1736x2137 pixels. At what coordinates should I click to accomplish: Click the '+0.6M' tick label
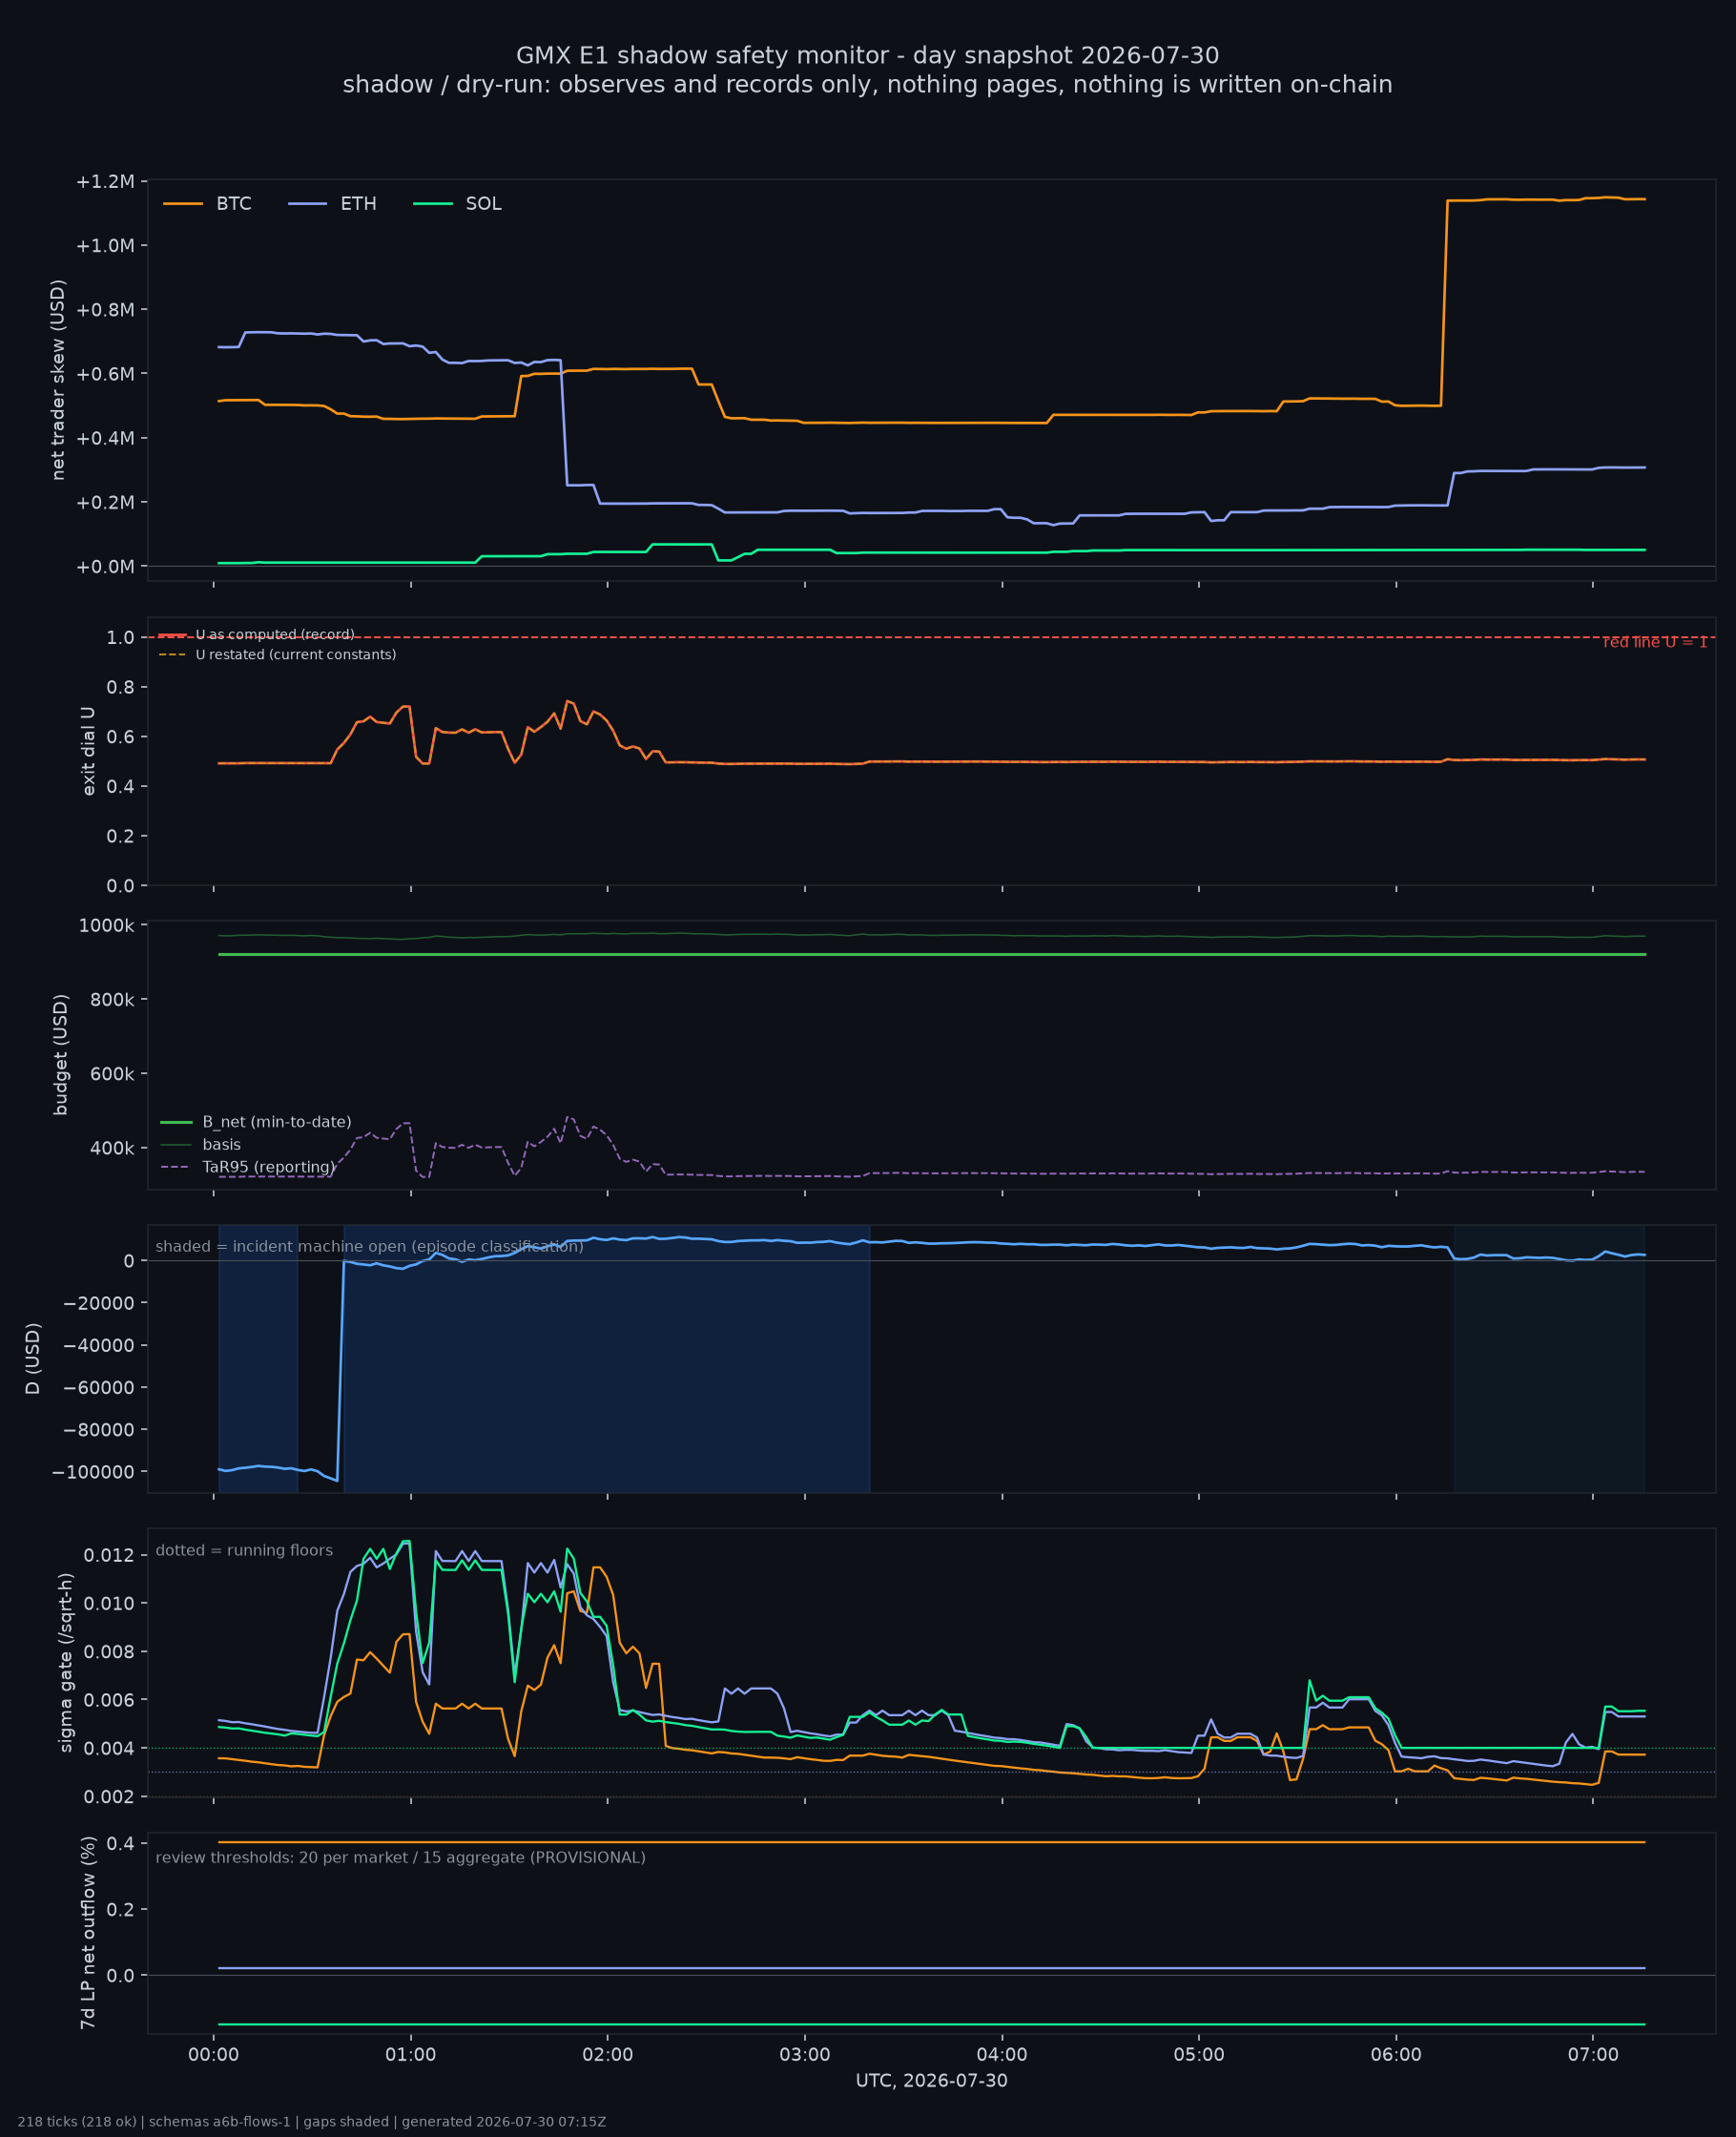(105, 374)
